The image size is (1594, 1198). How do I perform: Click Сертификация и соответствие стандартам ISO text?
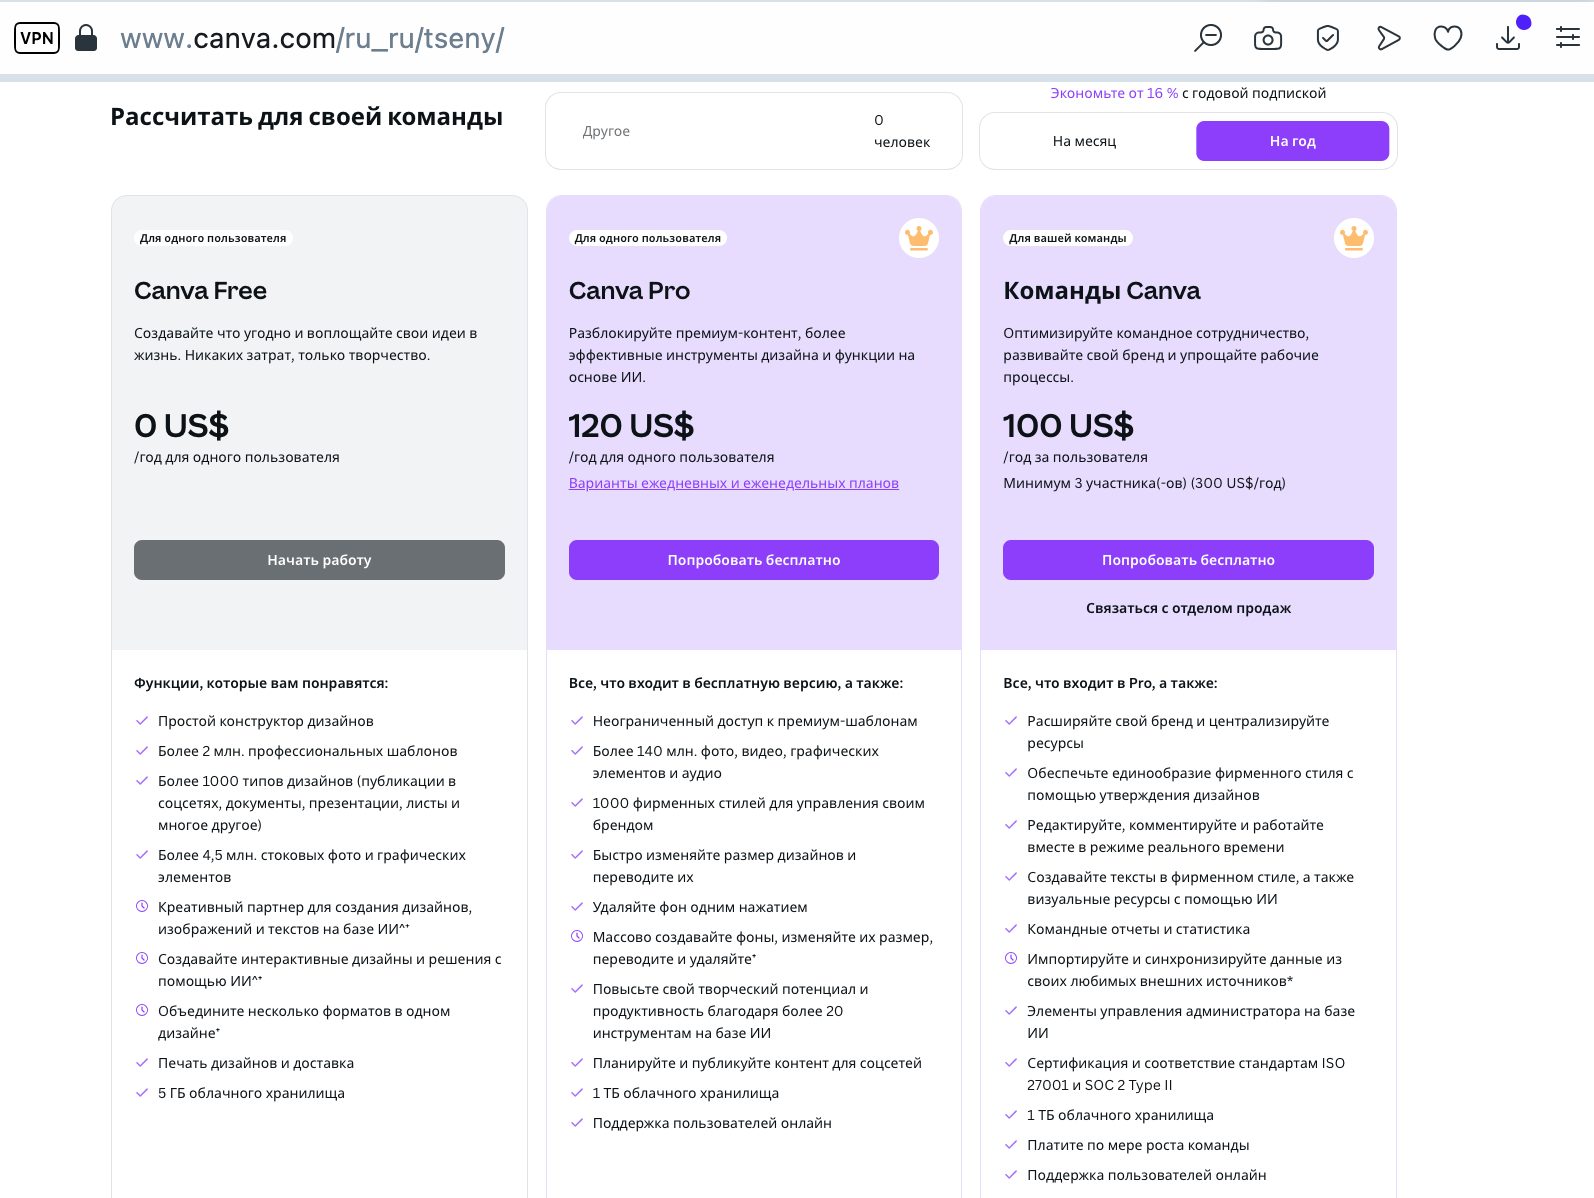[1186, 1074]
